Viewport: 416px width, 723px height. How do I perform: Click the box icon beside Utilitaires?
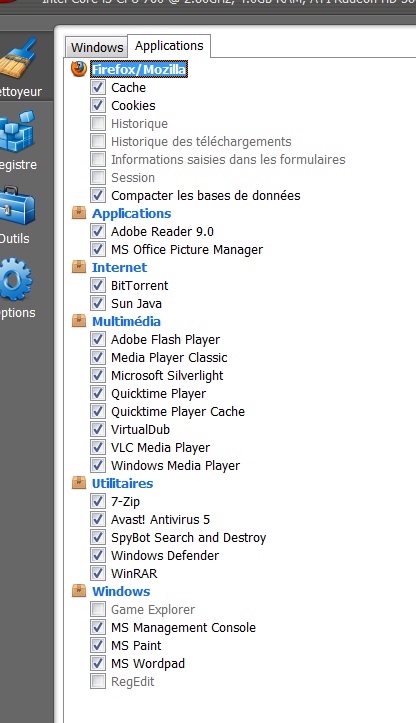(79, 483)
